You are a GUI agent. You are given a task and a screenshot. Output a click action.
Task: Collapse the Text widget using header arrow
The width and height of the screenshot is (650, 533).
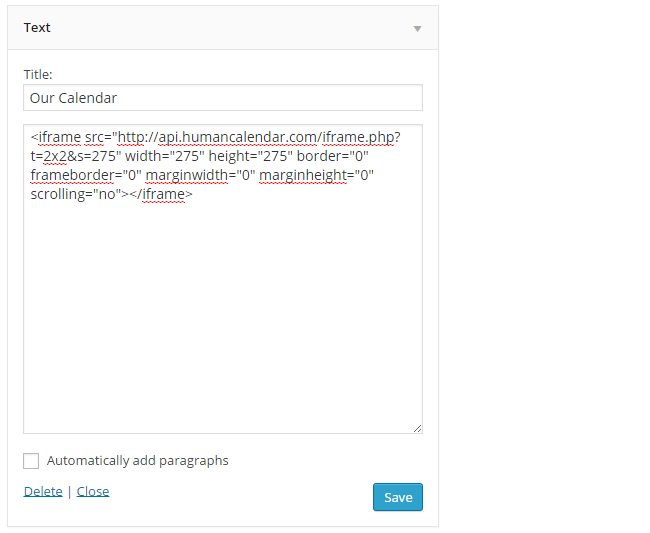coord(417,29)
